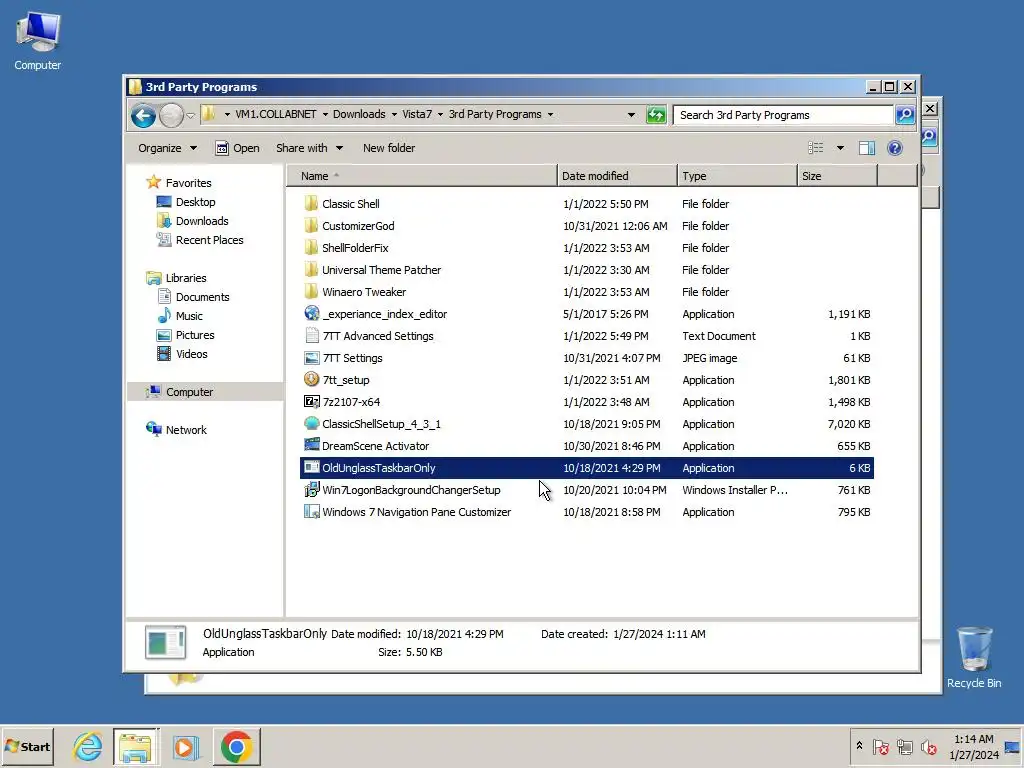Open the Organize dropdown menu
This screenshot has width=1024, height=768.
(x=167, y=148)
